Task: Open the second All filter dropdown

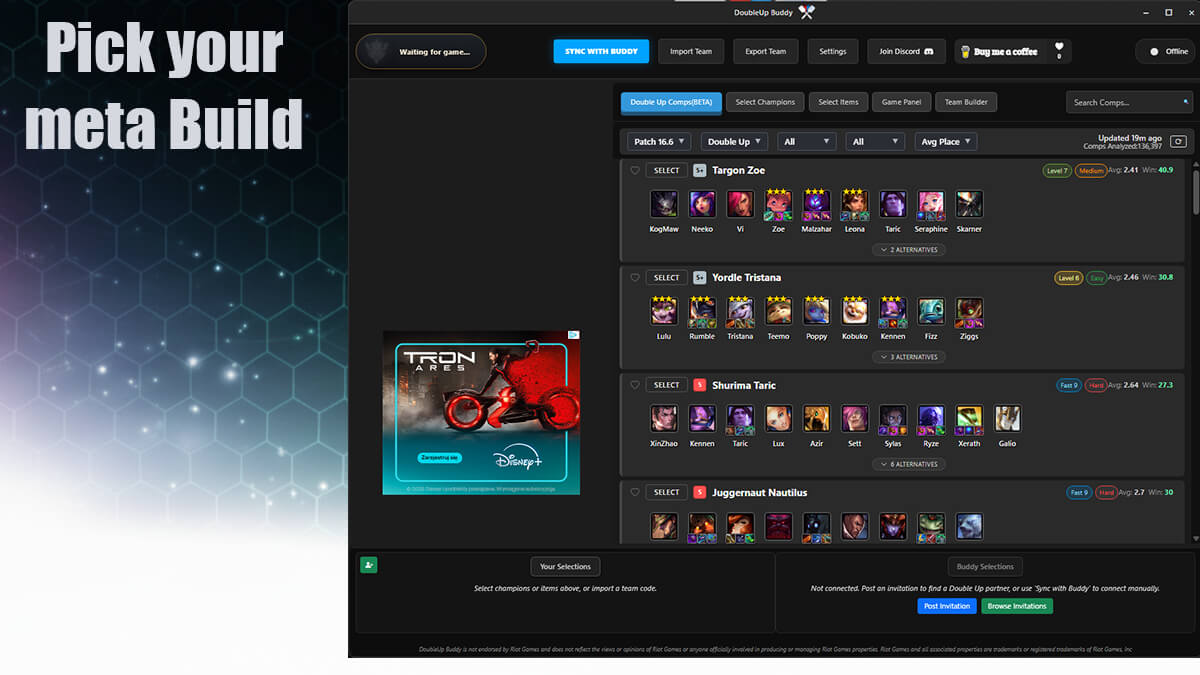Action: tap(875, 142)
